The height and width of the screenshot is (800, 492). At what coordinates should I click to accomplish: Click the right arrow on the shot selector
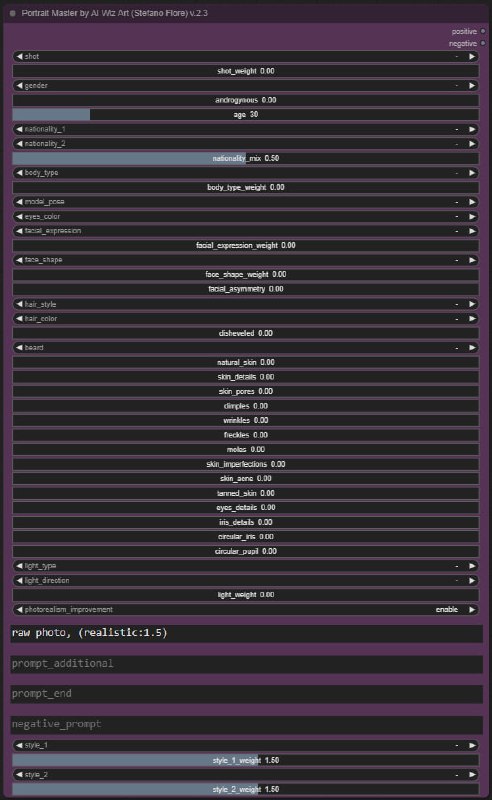tap(472, 56)
